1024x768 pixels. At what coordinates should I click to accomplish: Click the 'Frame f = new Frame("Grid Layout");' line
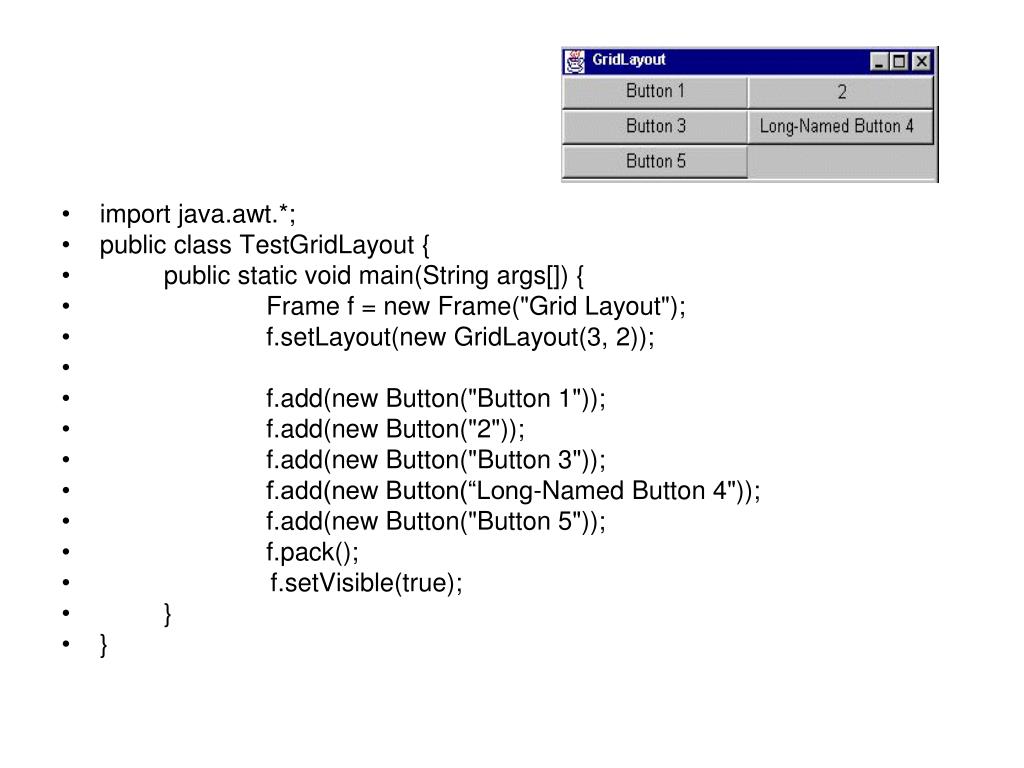tap(476, 306)
